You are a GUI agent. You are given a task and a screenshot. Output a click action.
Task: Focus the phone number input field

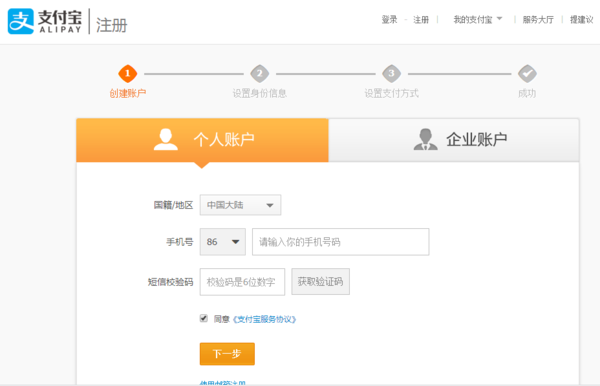(341, 242)
